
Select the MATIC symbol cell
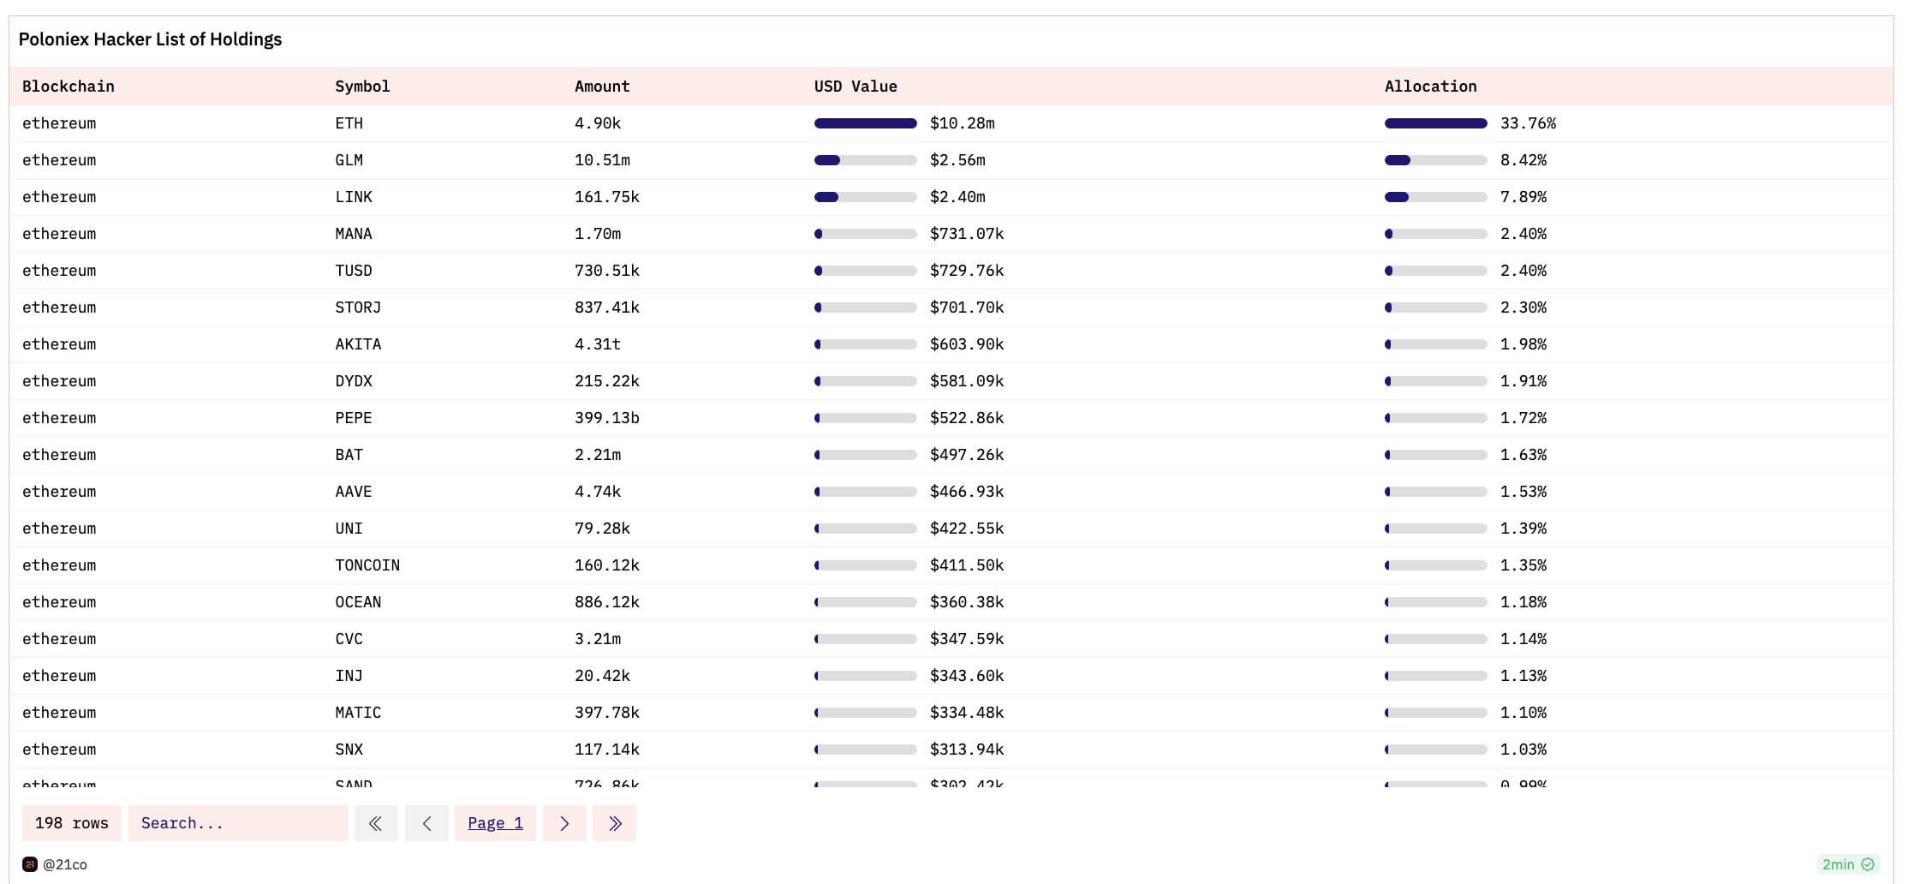pyautogui.click(x=358, y=713)
